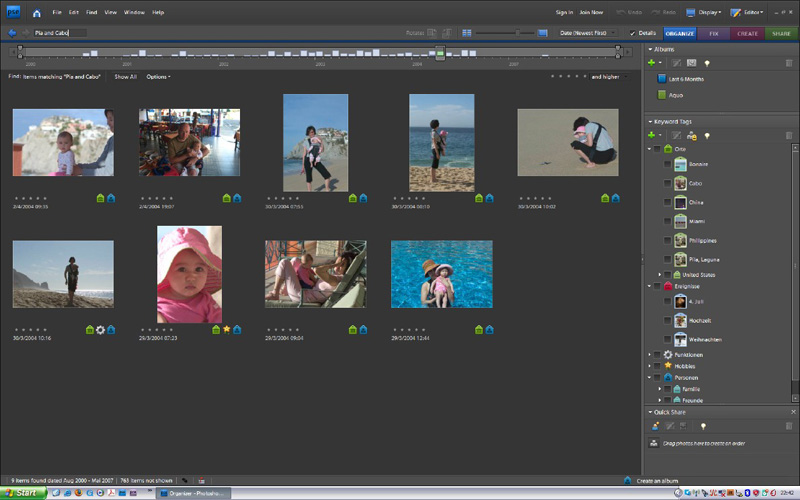Tick the Hochzeit keyword tag checkbox

coord(667,320)
